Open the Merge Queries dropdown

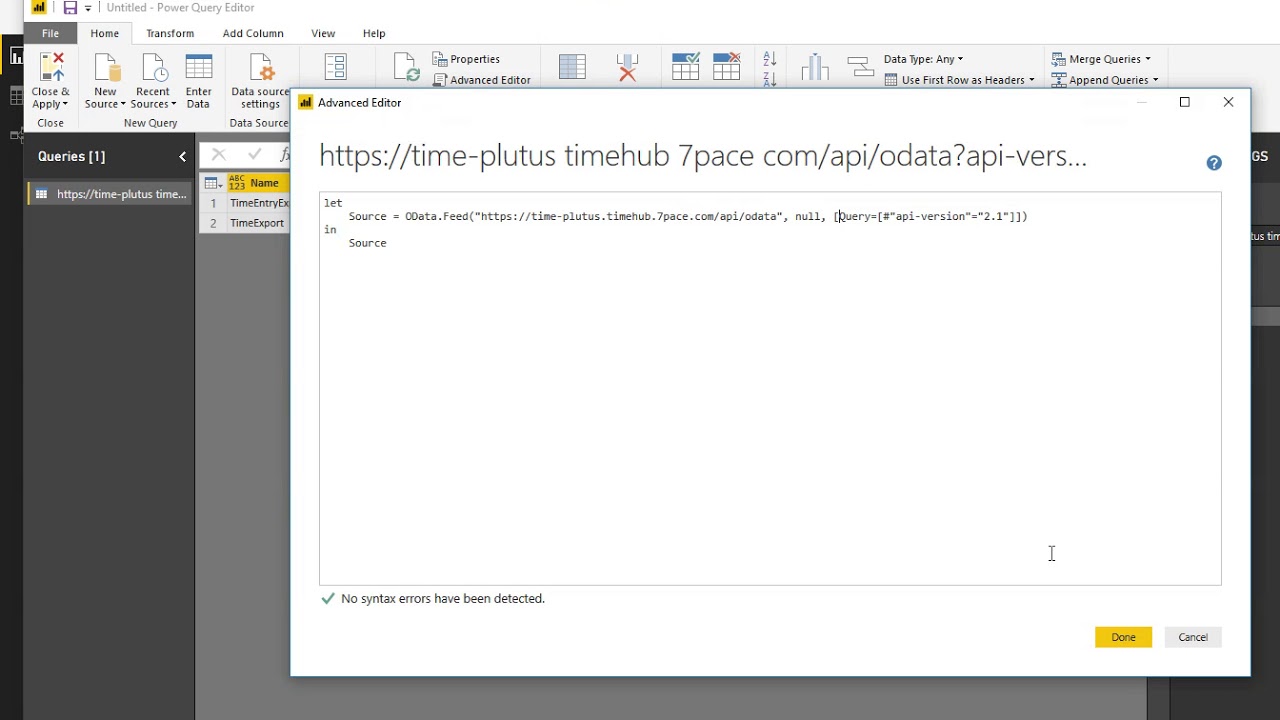[x=1101, y=59]
